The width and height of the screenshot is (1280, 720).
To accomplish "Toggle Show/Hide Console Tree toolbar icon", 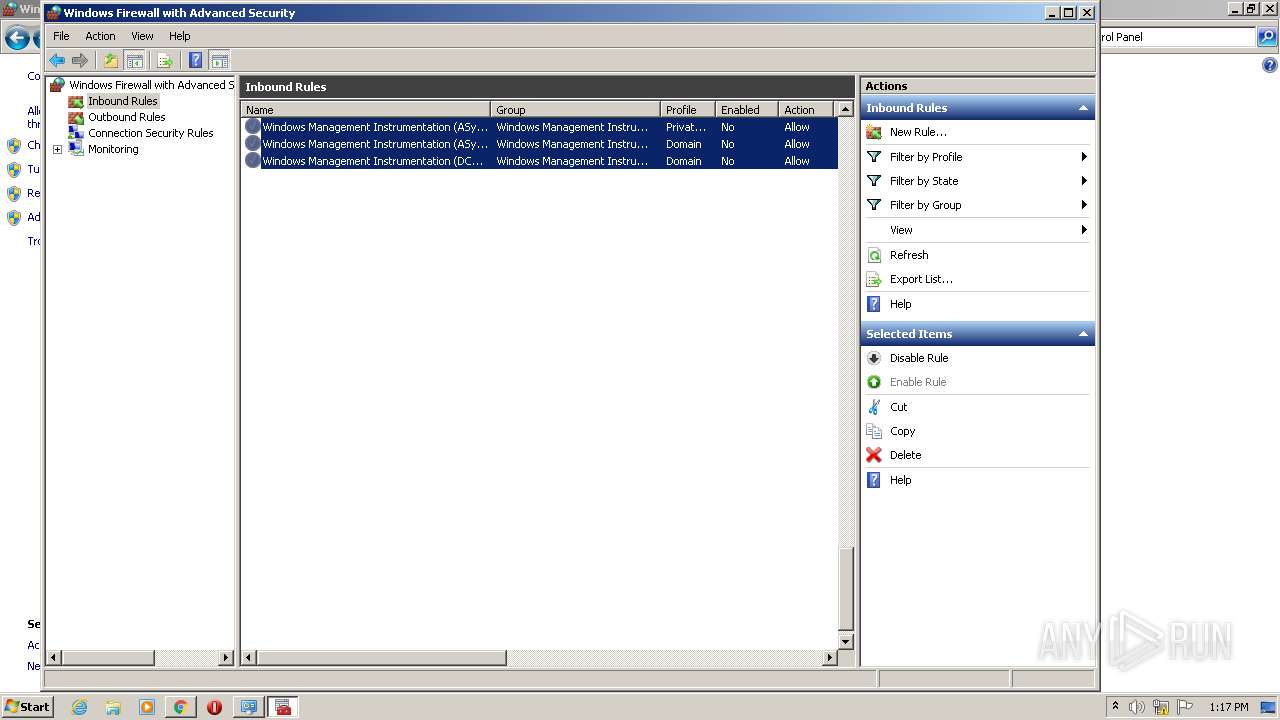I will pyautogui.click(x=134, y=60).
